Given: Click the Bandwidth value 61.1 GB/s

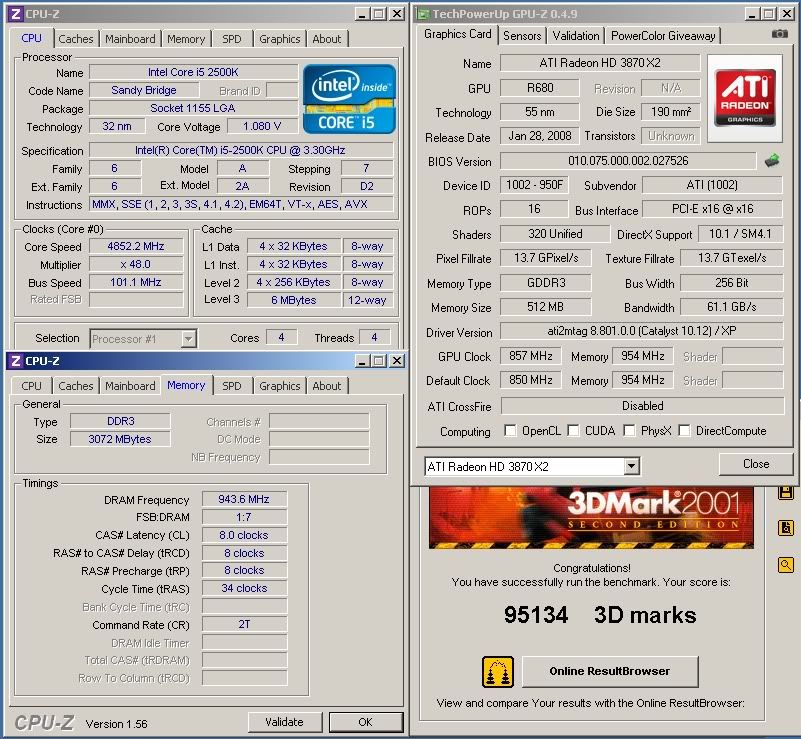Looking at the screenshot, I should click(732, 306).
